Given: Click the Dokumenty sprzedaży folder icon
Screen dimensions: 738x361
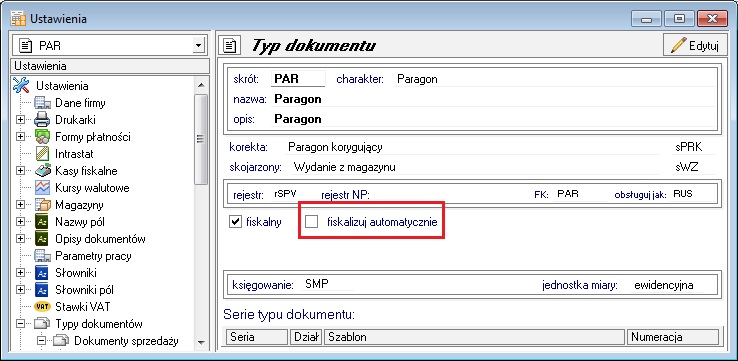Looking at the screenshot, I should click(61, 341).
